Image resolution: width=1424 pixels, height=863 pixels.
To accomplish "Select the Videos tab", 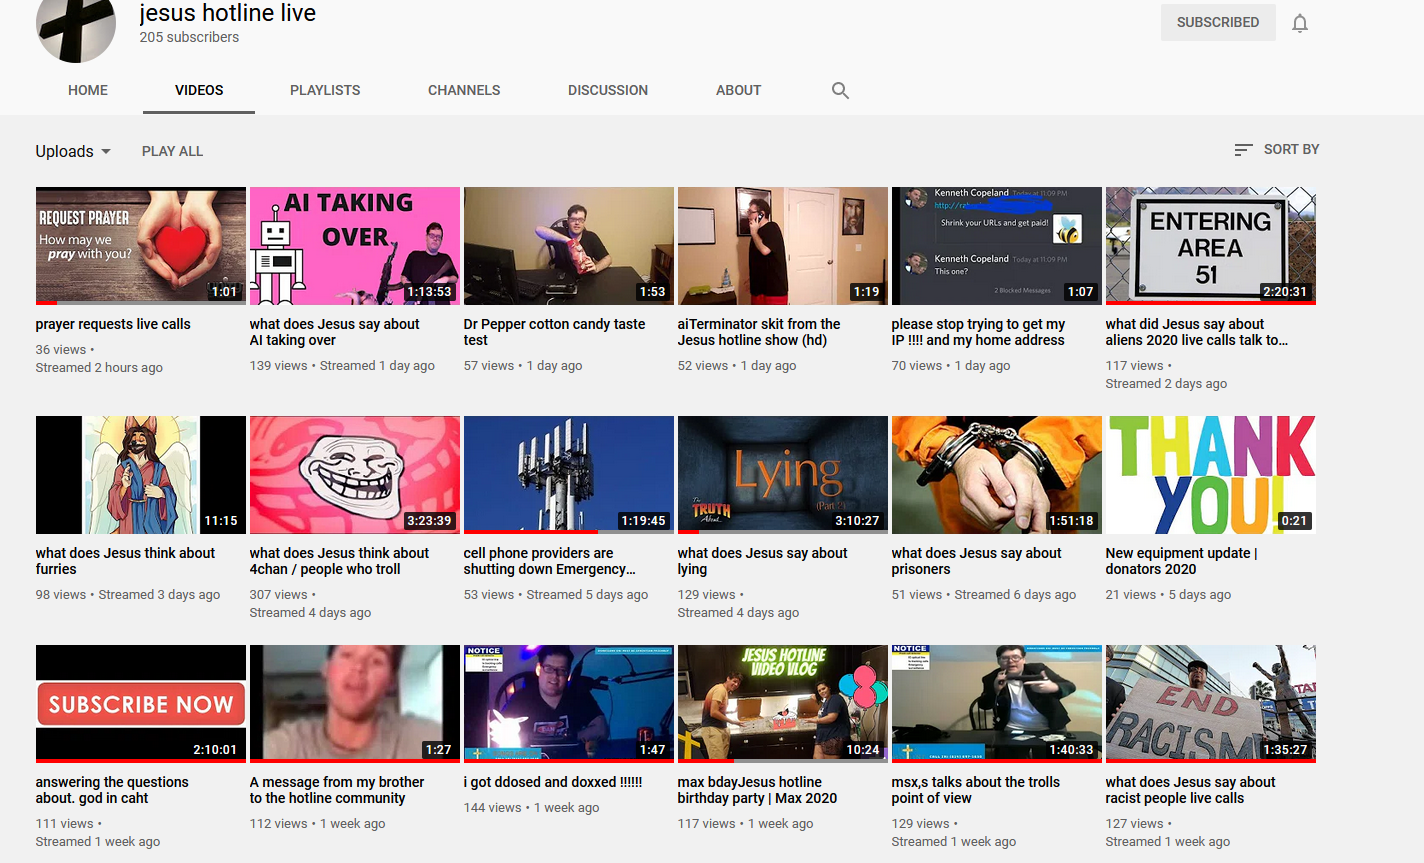I will [x=199, y=90].
